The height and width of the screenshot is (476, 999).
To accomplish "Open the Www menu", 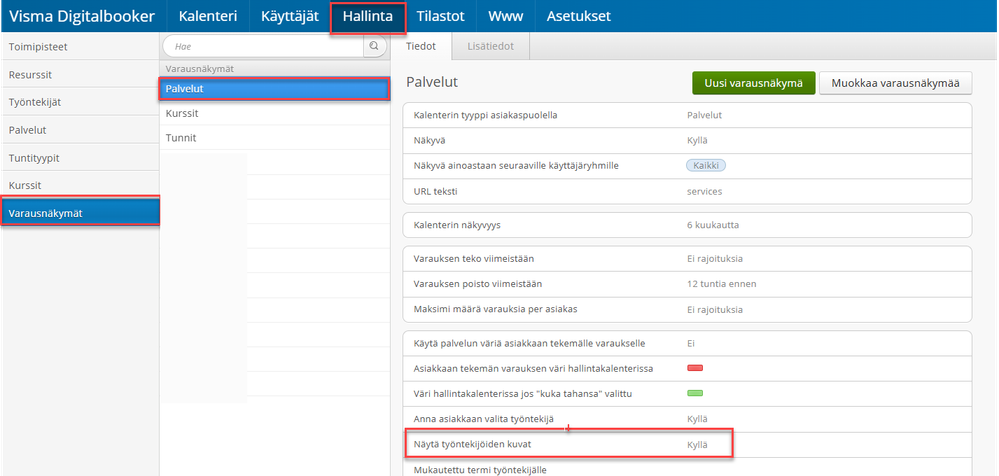I will click(506, 16).
